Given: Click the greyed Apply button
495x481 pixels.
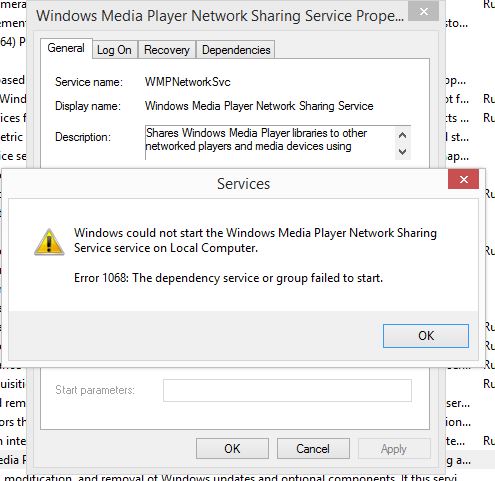Looking at the screenshot, I should tap(394, 449).
